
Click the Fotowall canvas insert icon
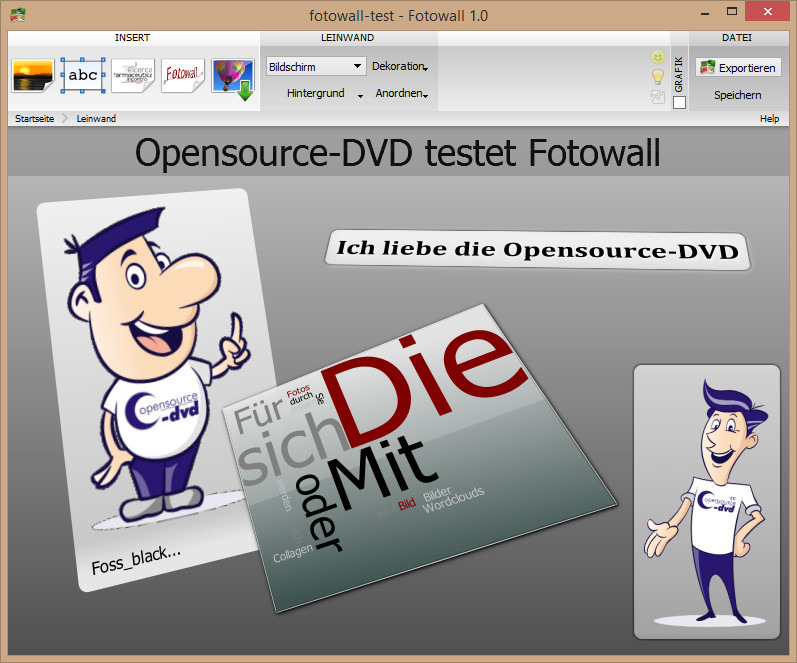point(183,76)
